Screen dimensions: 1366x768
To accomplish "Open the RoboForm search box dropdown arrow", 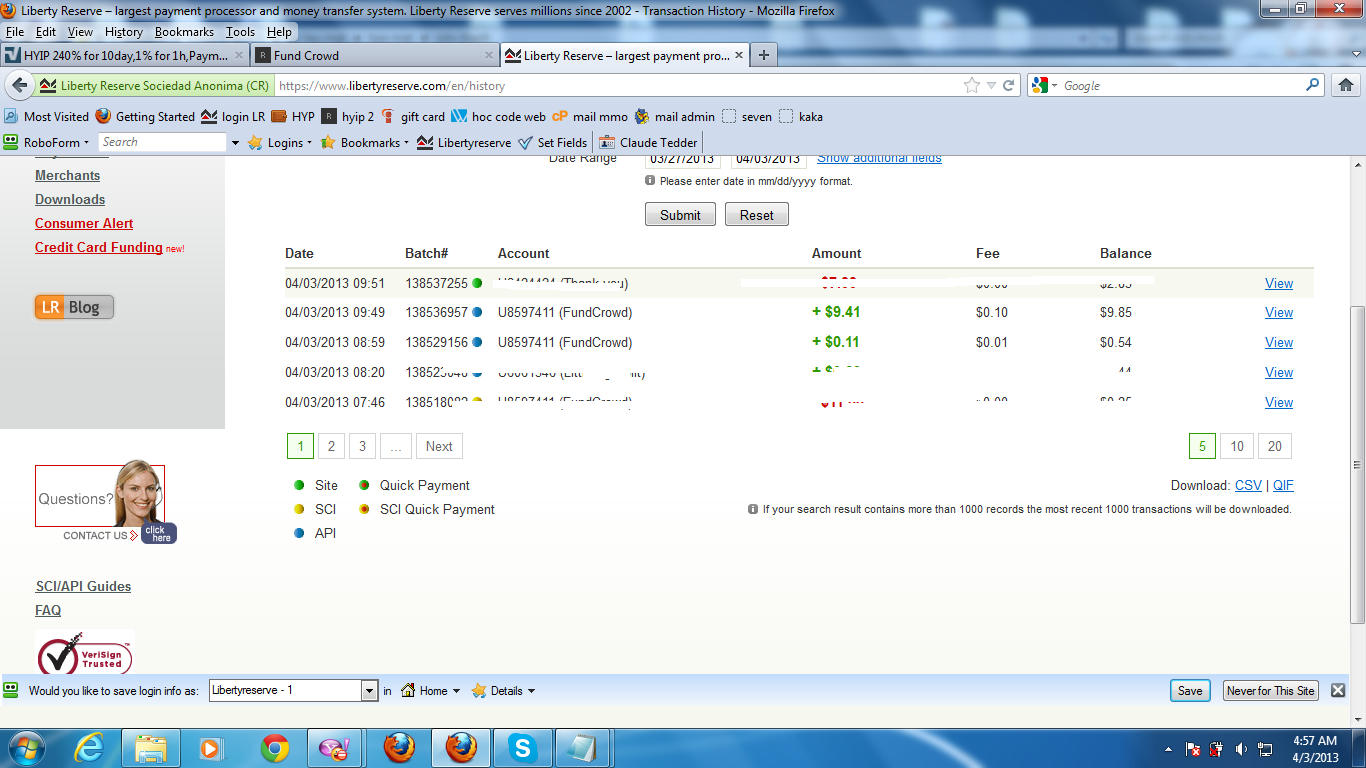I will coord(235,143).
